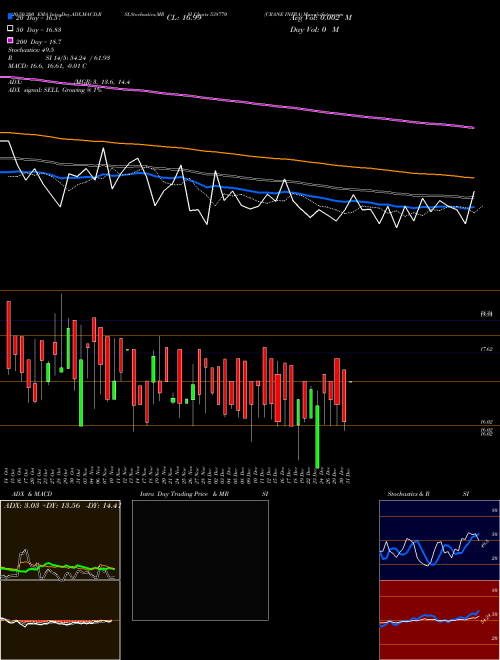Click the 17.62 price axis label
This screenshot has width=500, height=660.
pos(487,349)
